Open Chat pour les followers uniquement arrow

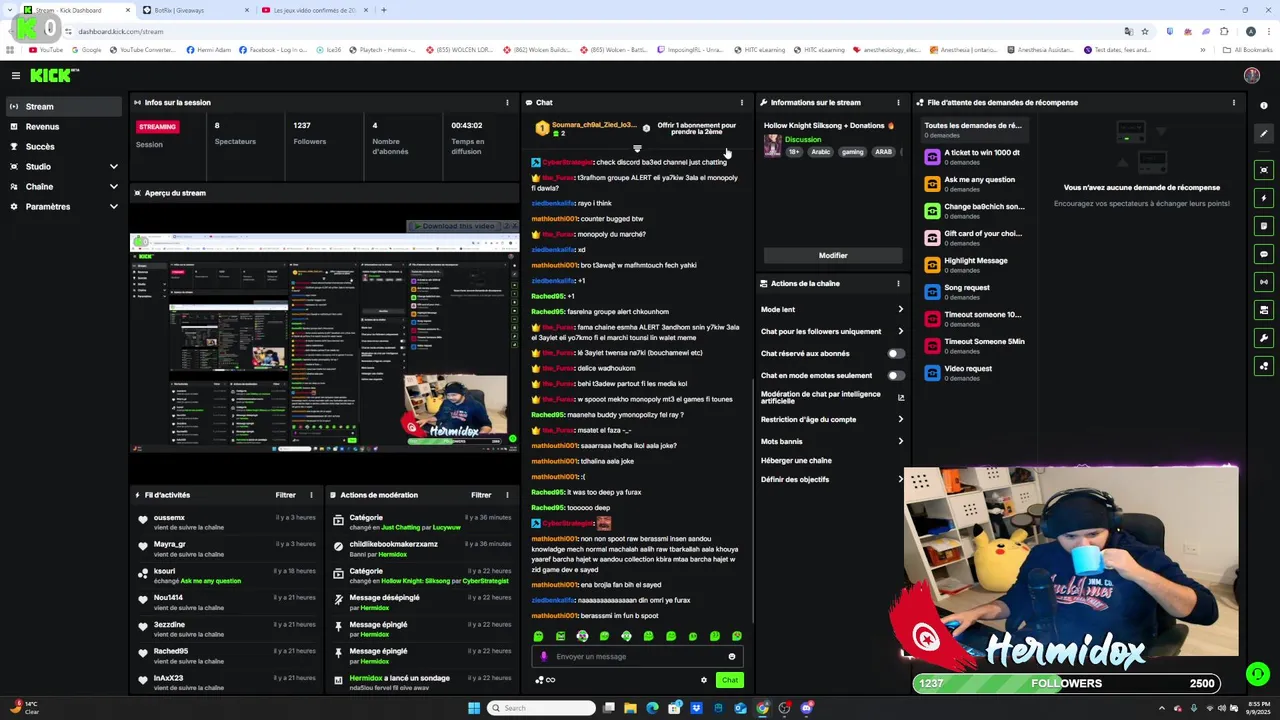900,331
